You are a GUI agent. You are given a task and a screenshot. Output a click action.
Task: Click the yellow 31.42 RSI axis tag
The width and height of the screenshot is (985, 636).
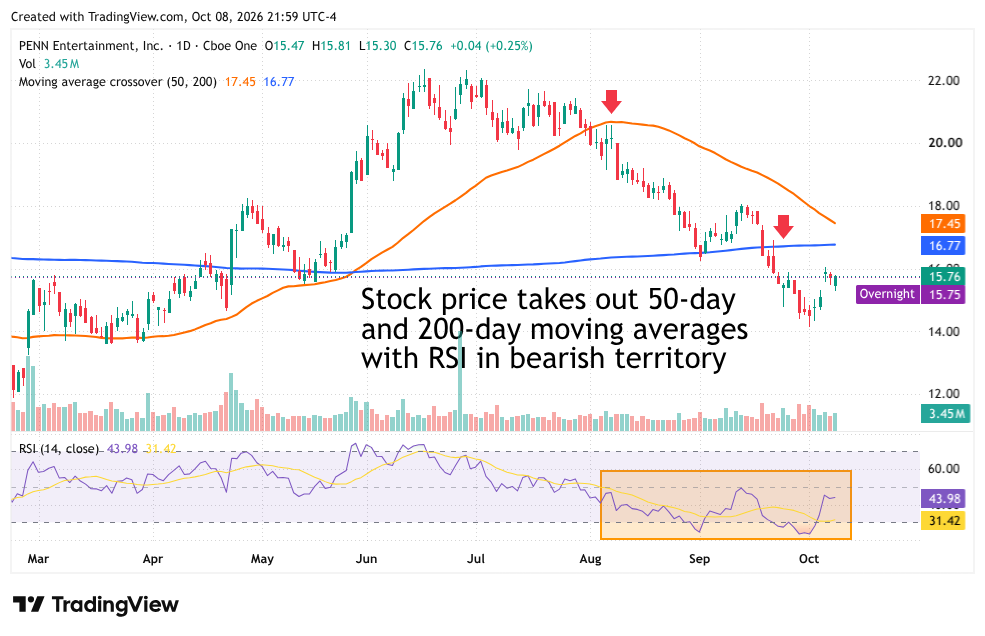[x=944, y=520]
